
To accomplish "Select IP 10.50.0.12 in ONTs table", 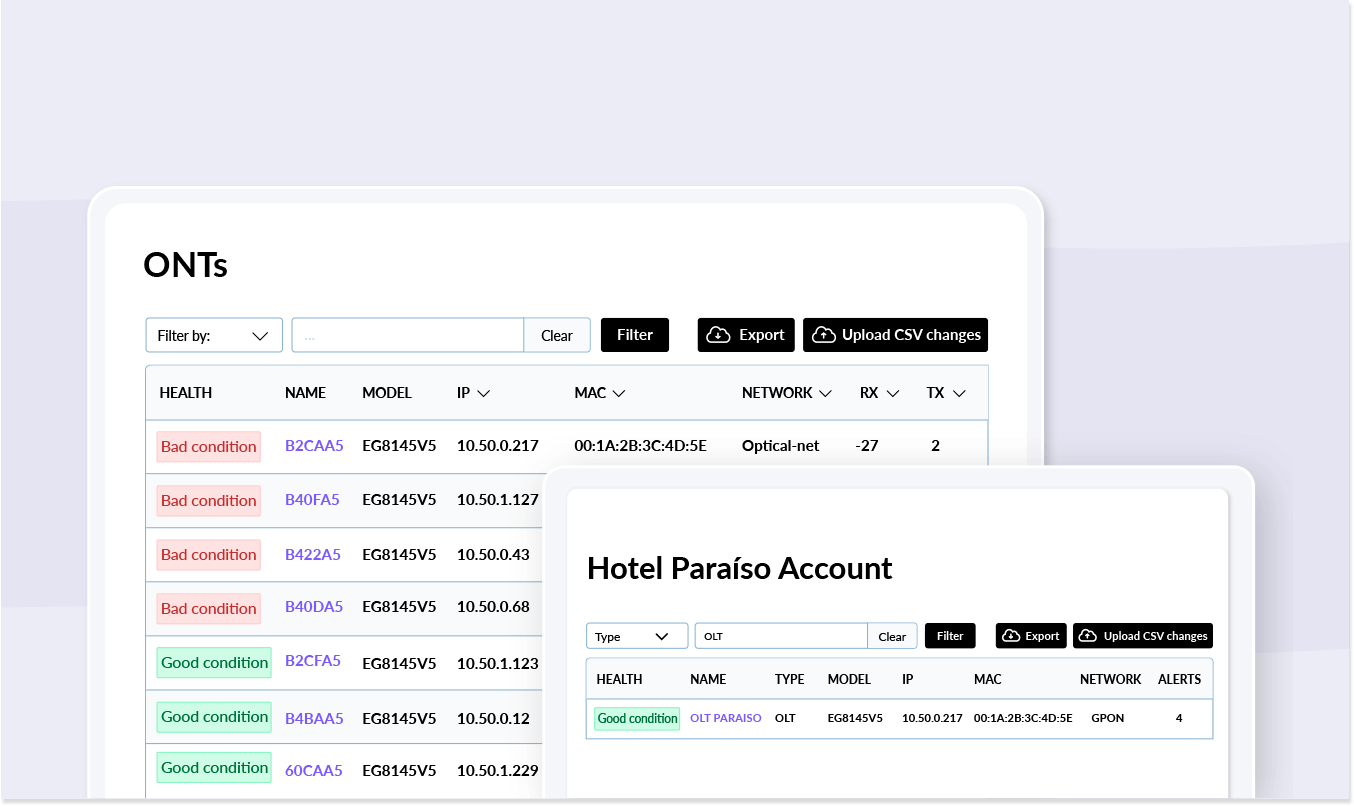I will pyautogui.click(x=493, y=718).
